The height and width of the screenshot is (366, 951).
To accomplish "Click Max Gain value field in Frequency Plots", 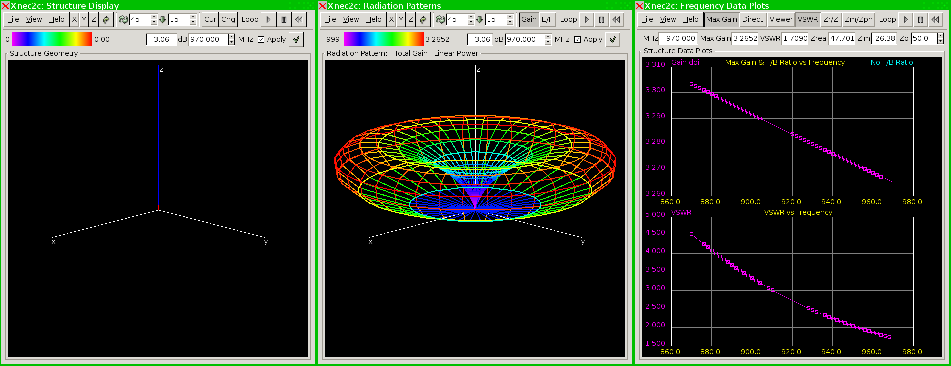I will click(745, 38).
